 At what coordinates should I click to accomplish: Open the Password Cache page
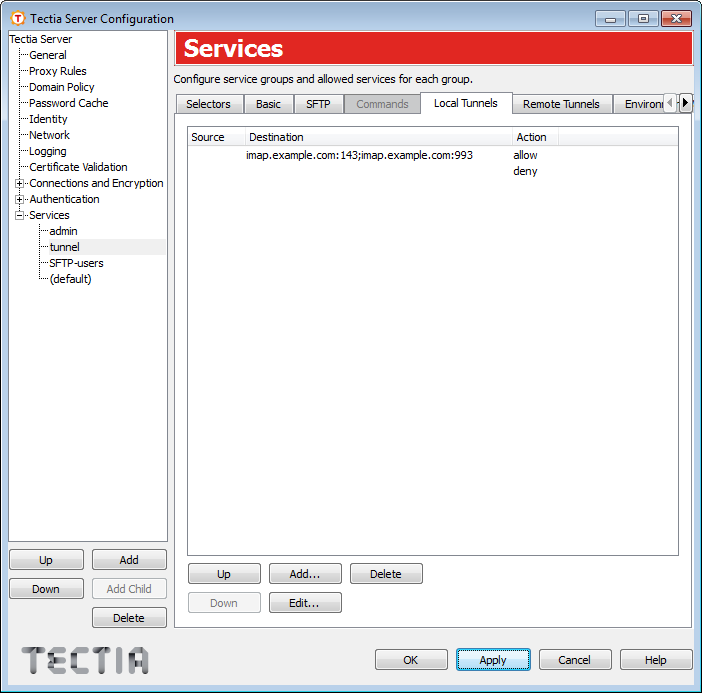coord(69,103)
